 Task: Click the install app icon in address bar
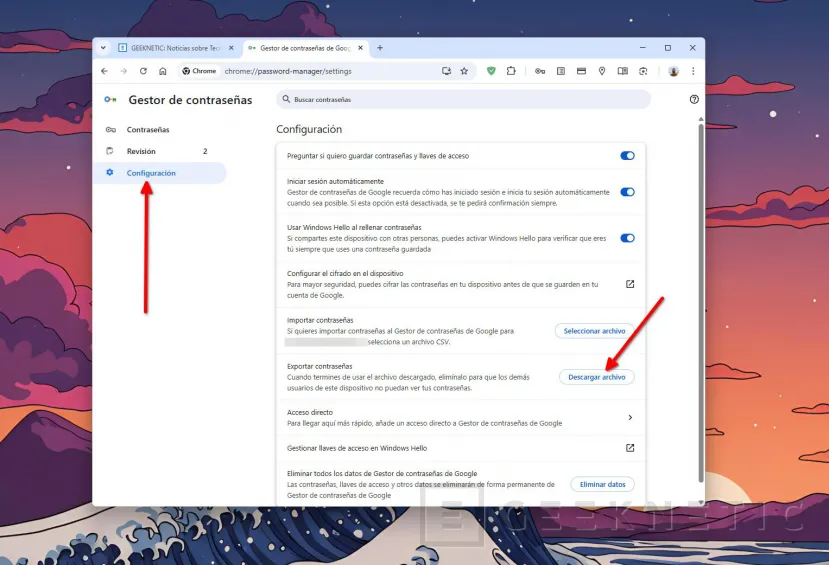(x=446, y=71)
